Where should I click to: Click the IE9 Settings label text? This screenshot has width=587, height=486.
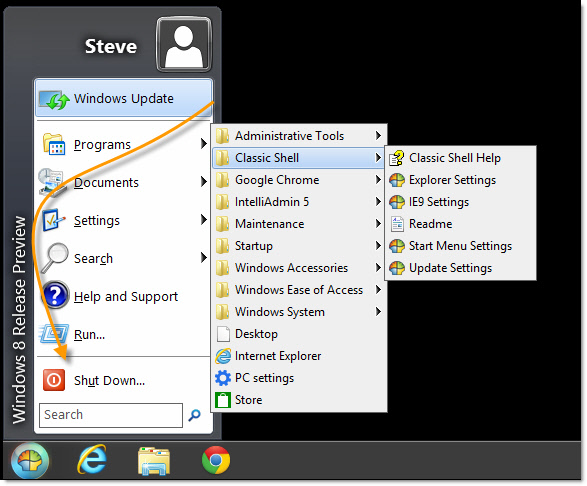(439, 203)
